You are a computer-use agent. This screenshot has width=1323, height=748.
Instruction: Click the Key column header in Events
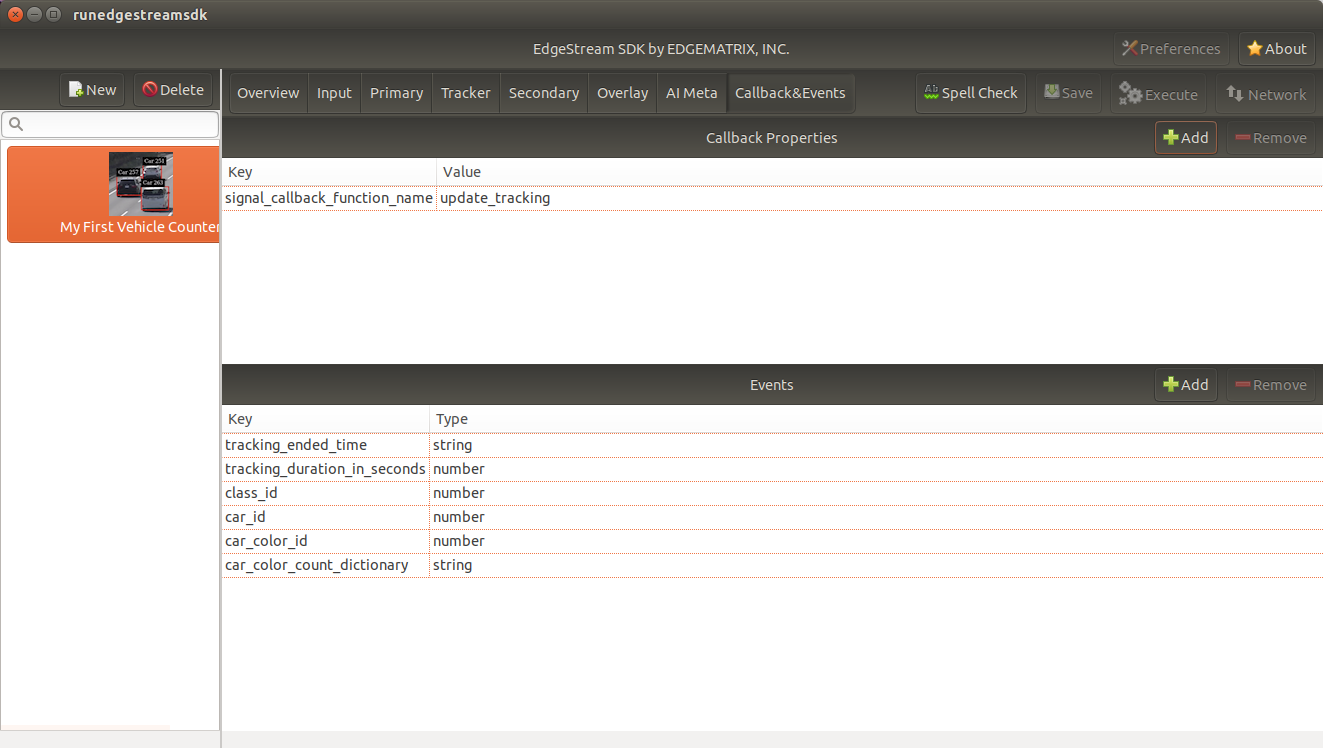coord(325,419)
